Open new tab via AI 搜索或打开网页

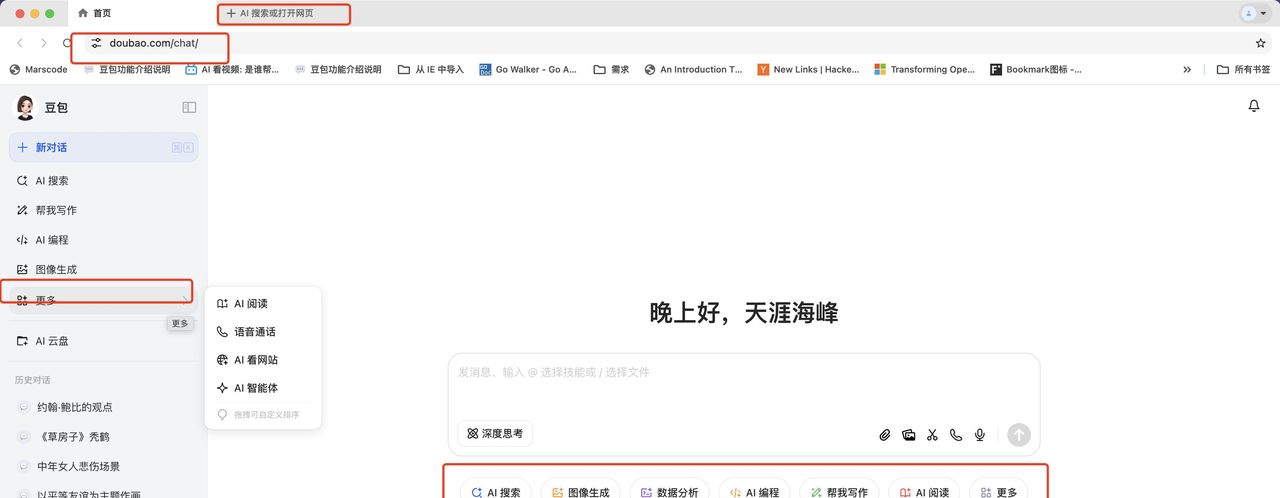pos(270,14)
